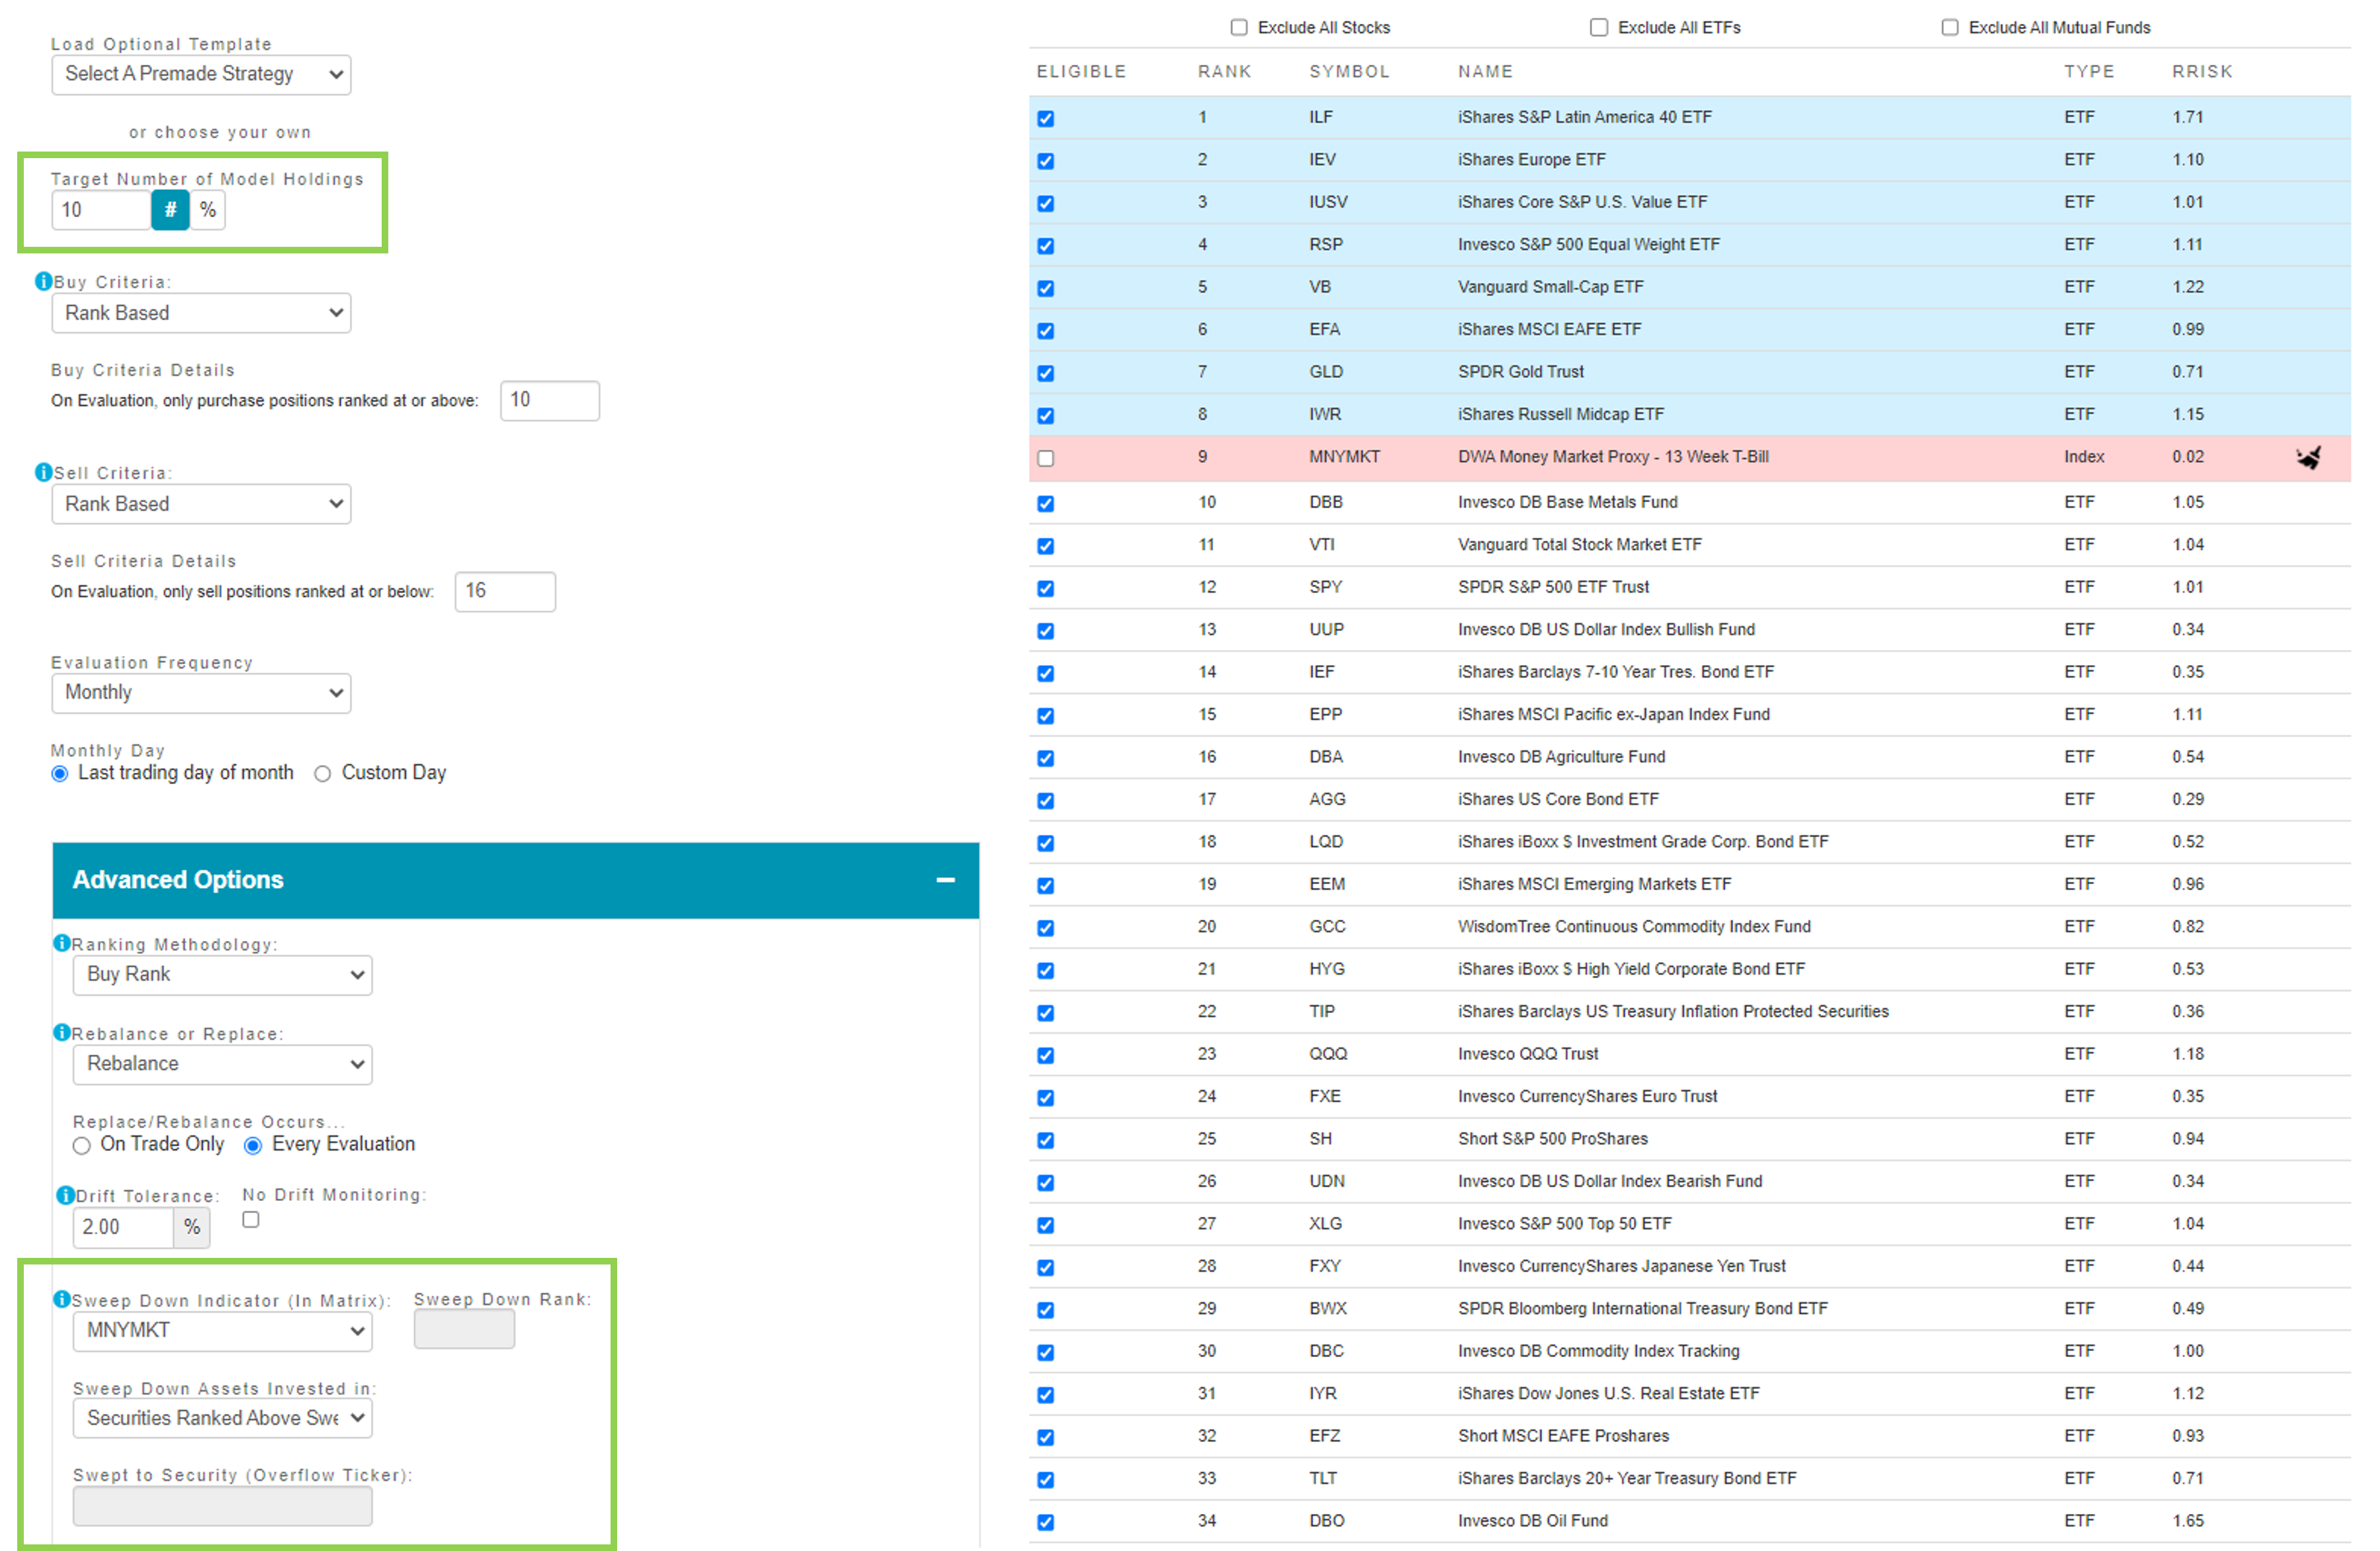Click the Rebalance or Replace info icon
Viewport: 2380px width, 1551px height.
(62, 1033)
